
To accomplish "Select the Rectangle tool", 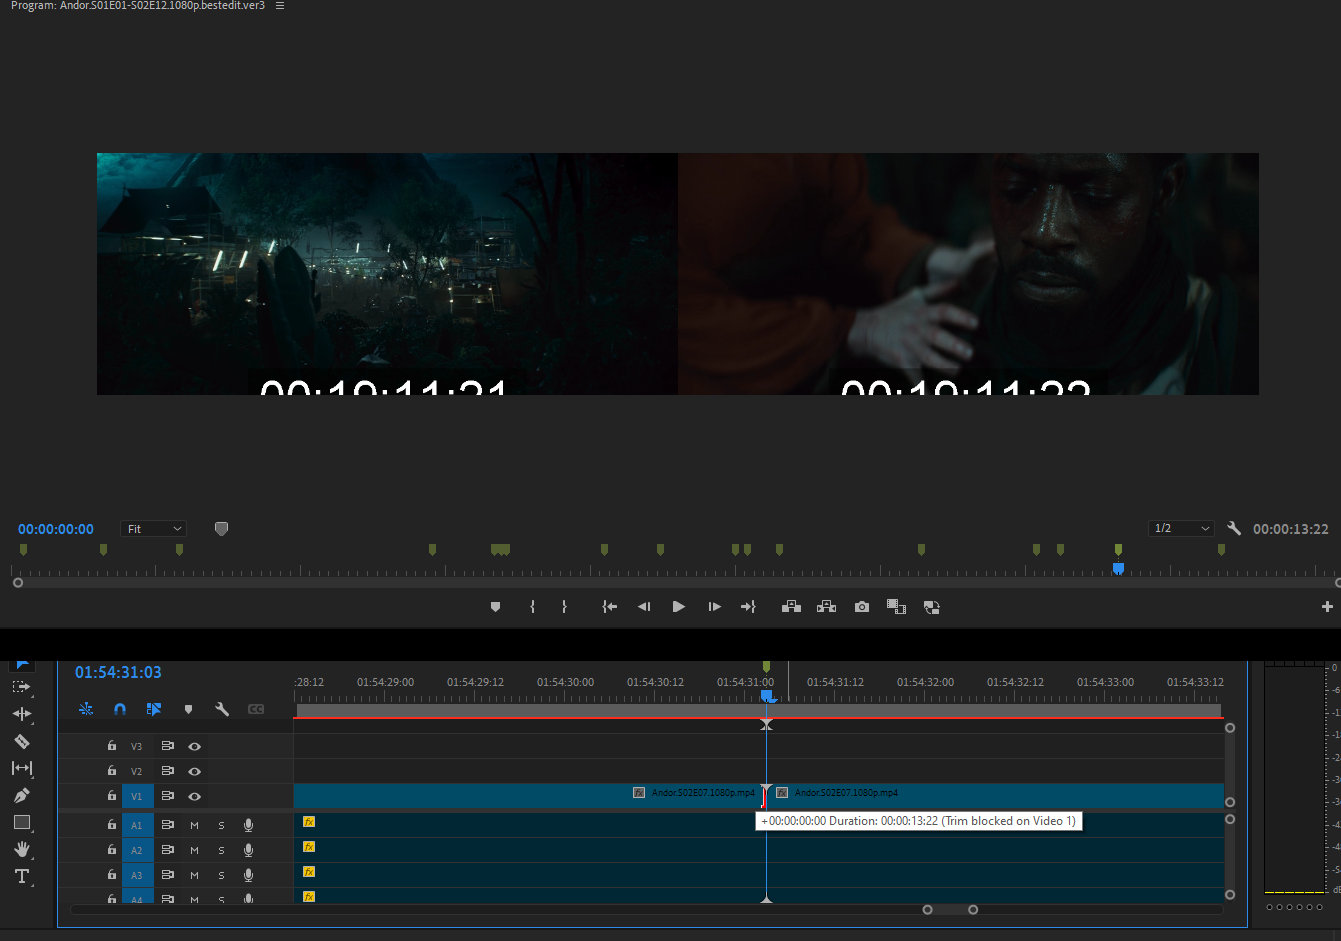I will pos(21,822).
